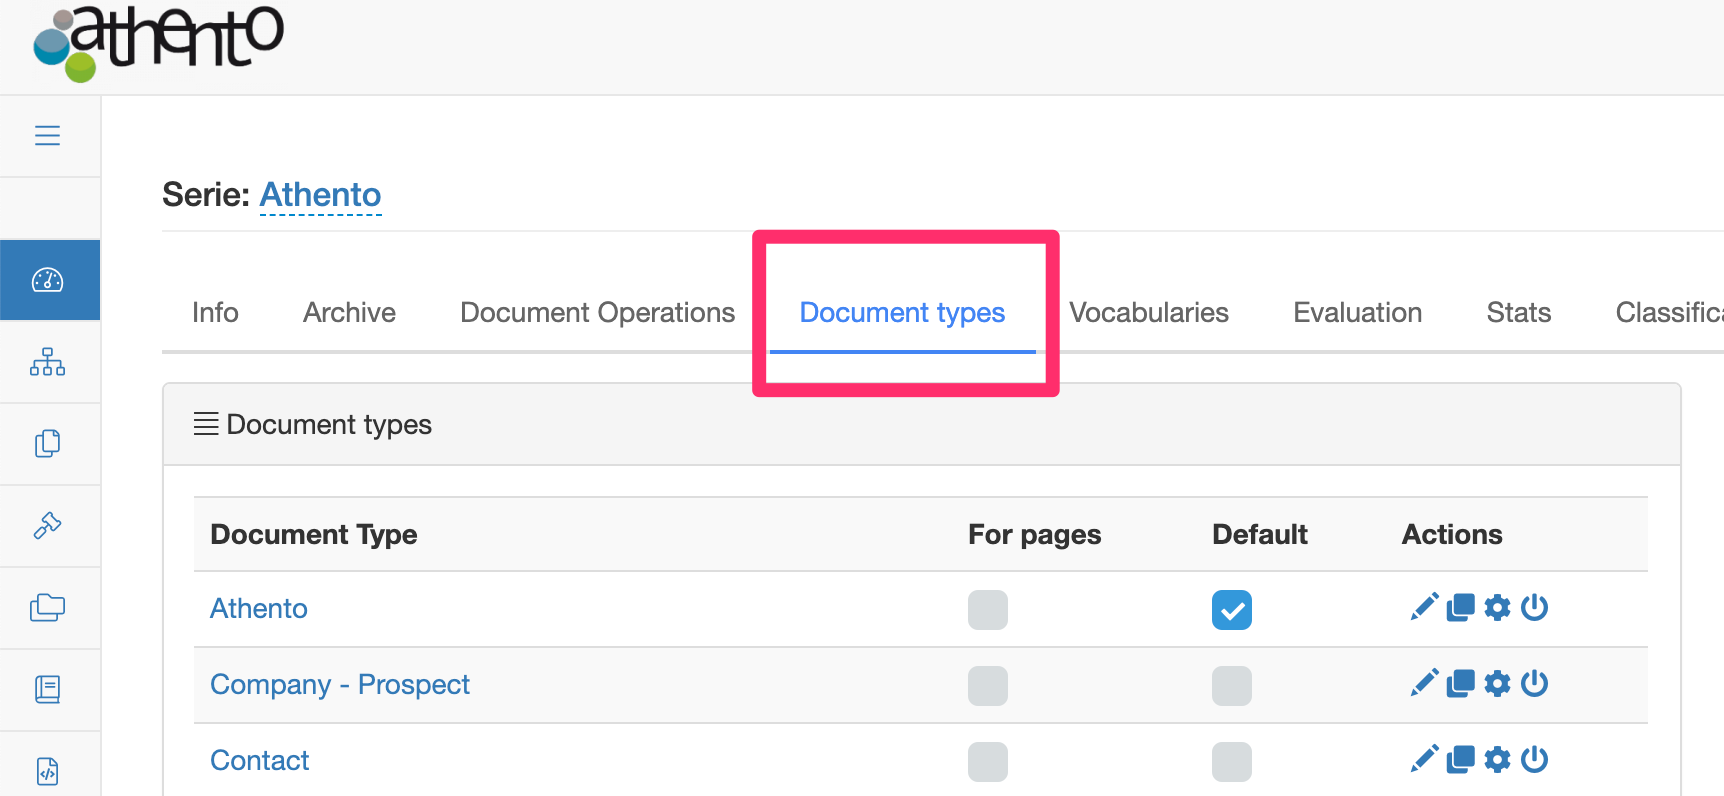Click the For pages column header

tap(1034, 534)
